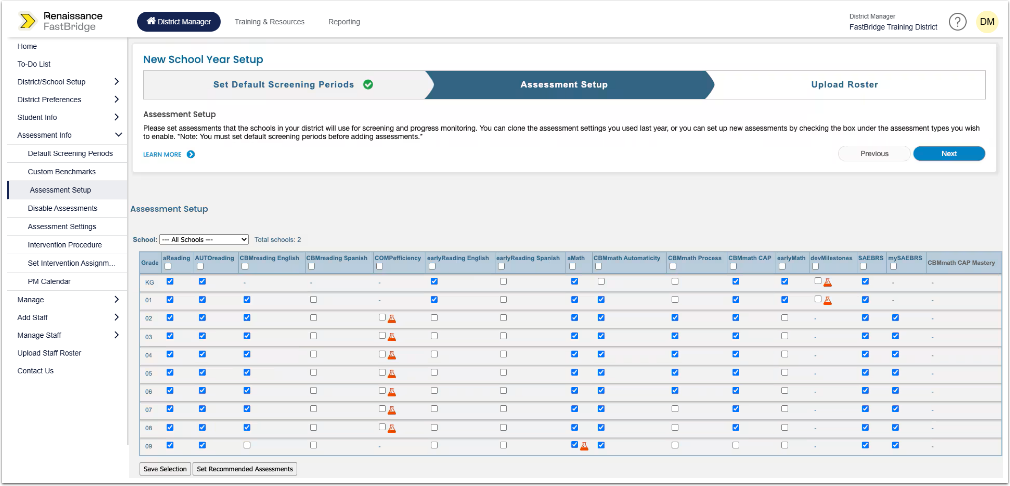The image size is (1010, 486).
Task: Check CBMreading English for grade 09
Action: [x=247, y=445]
